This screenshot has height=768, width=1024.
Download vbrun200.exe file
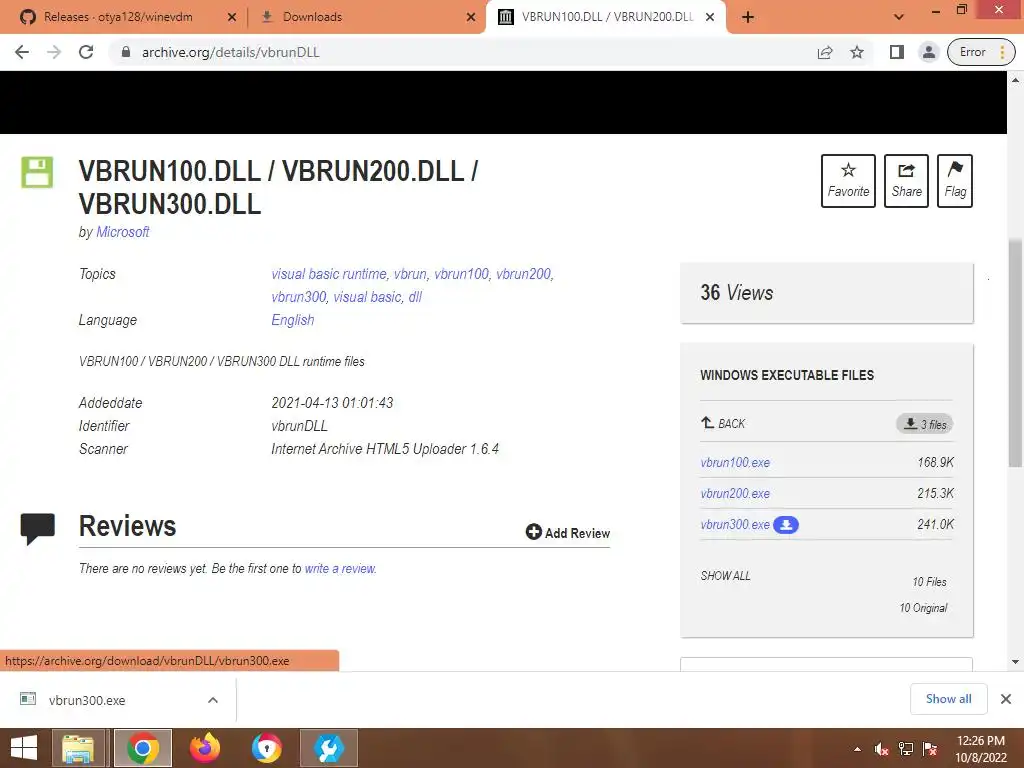click(735, 494)
